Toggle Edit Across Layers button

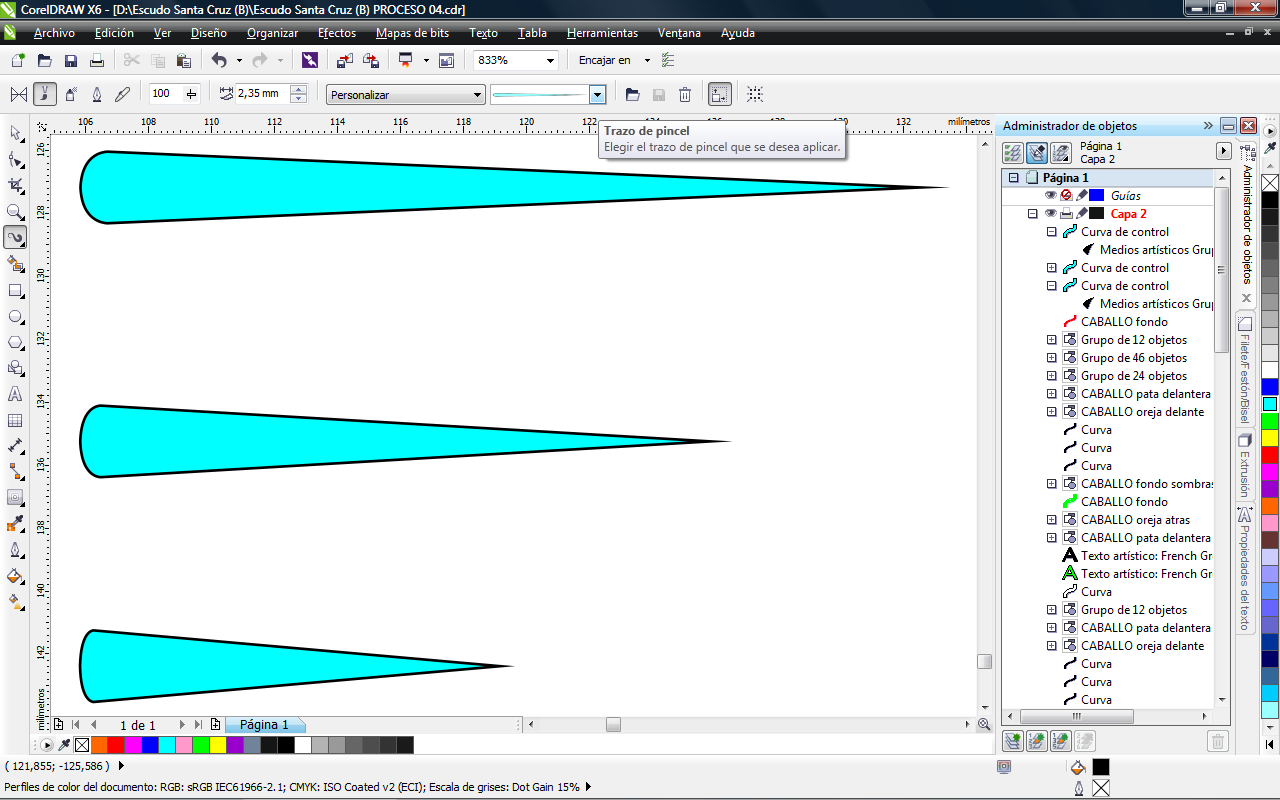(x=1037, y=153)
